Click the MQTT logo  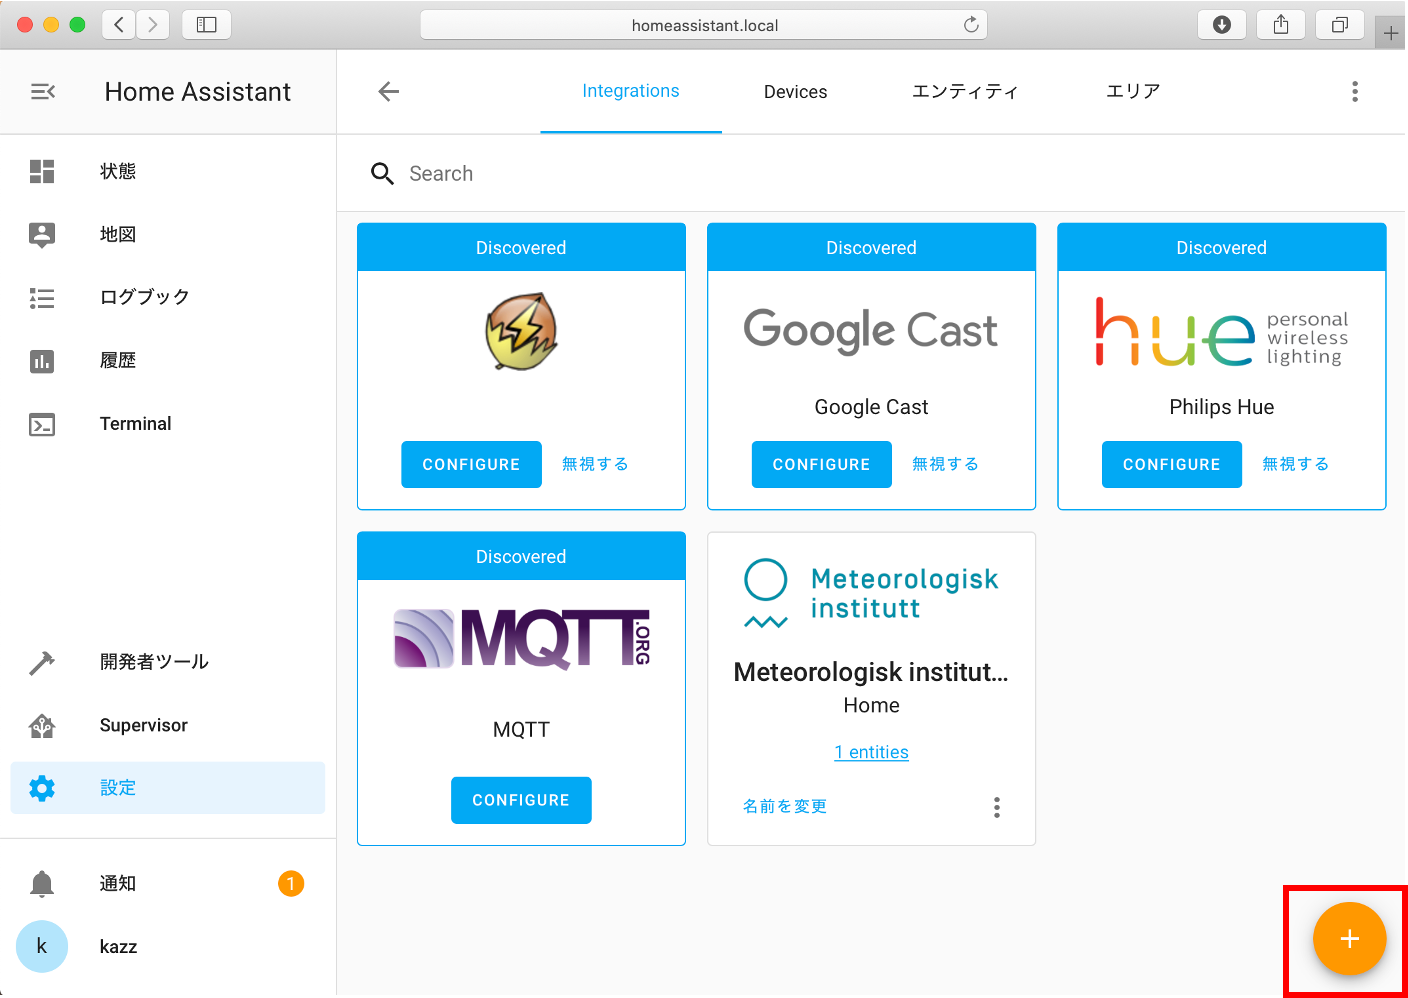[521, 639]
